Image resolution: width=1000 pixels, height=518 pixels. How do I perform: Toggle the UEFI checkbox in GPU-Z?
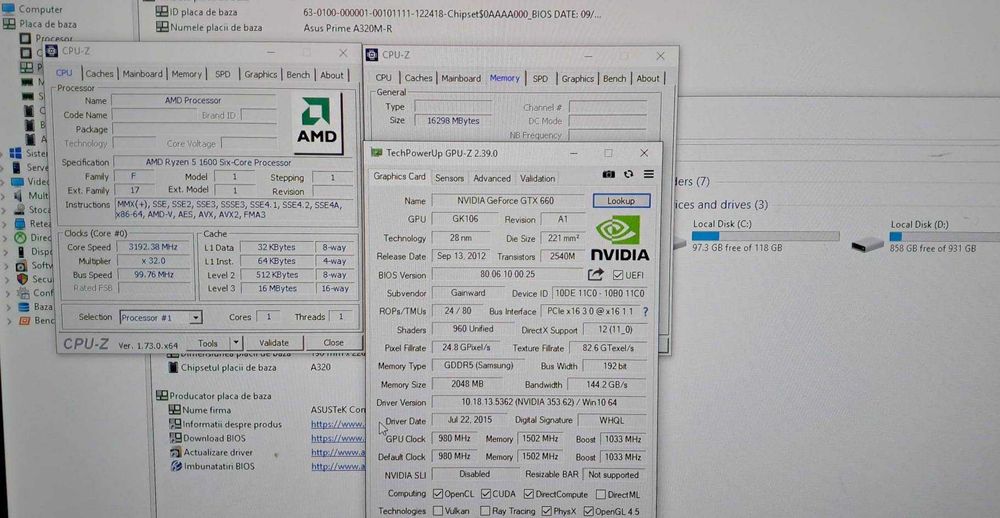click(617, 275)
